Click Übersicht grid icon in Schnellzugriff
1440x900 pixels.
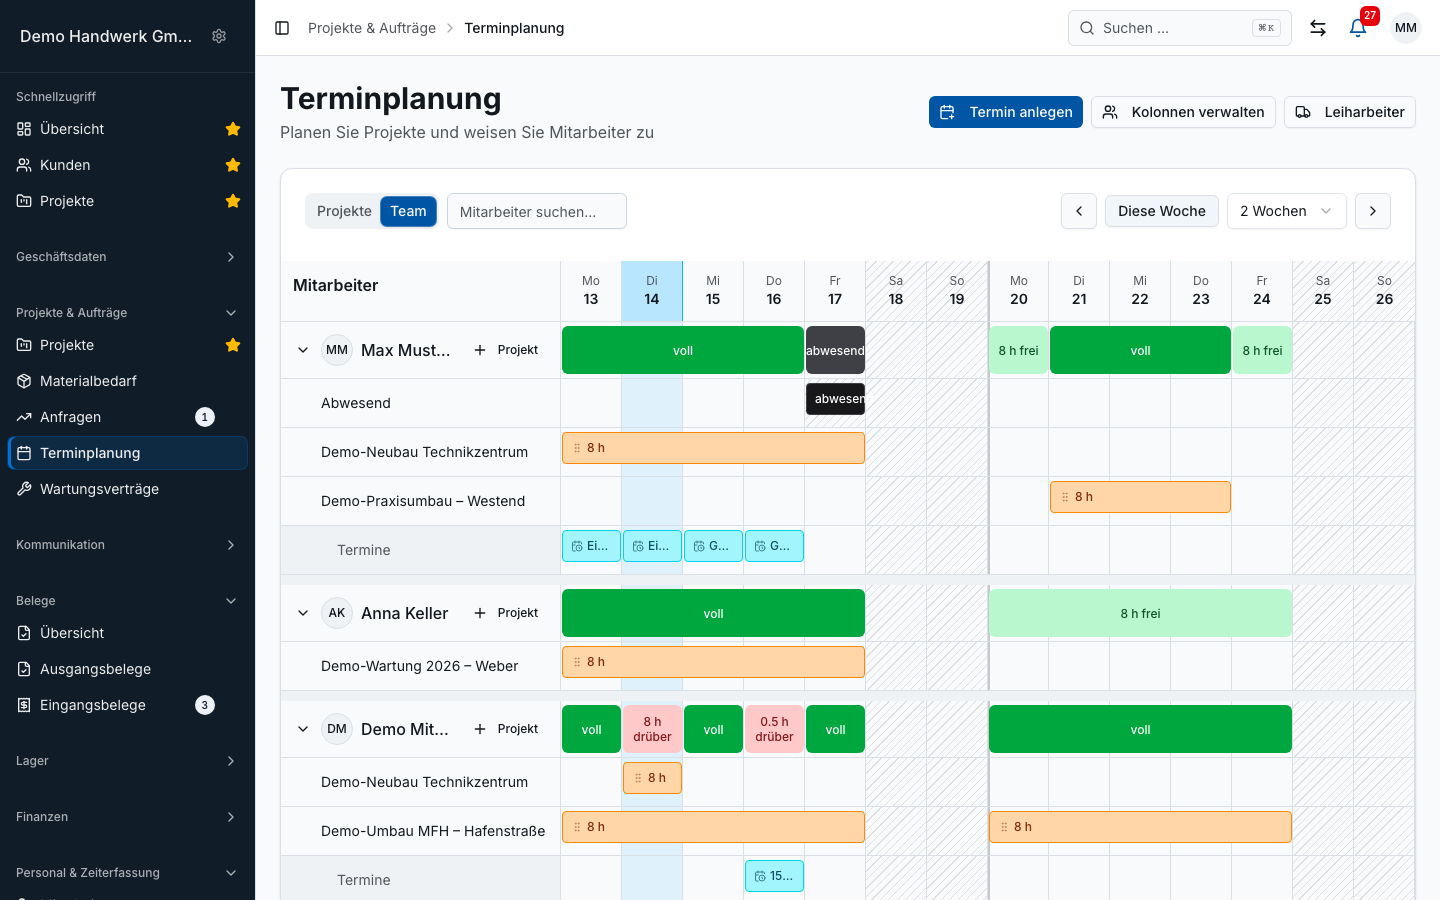point(24,129)
